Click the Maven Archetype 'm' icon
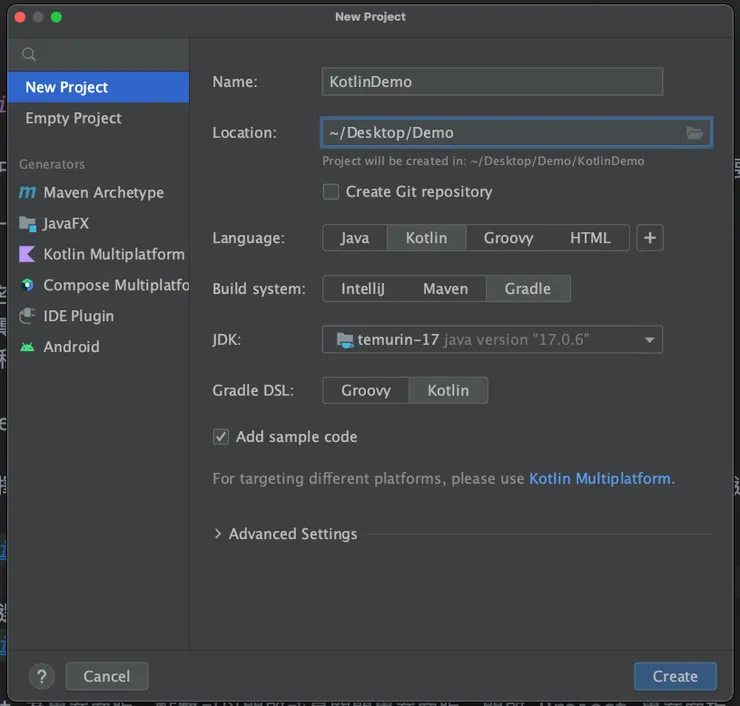Image resolution: width=740 pixels, height=706 pixels. pos(27,192)
